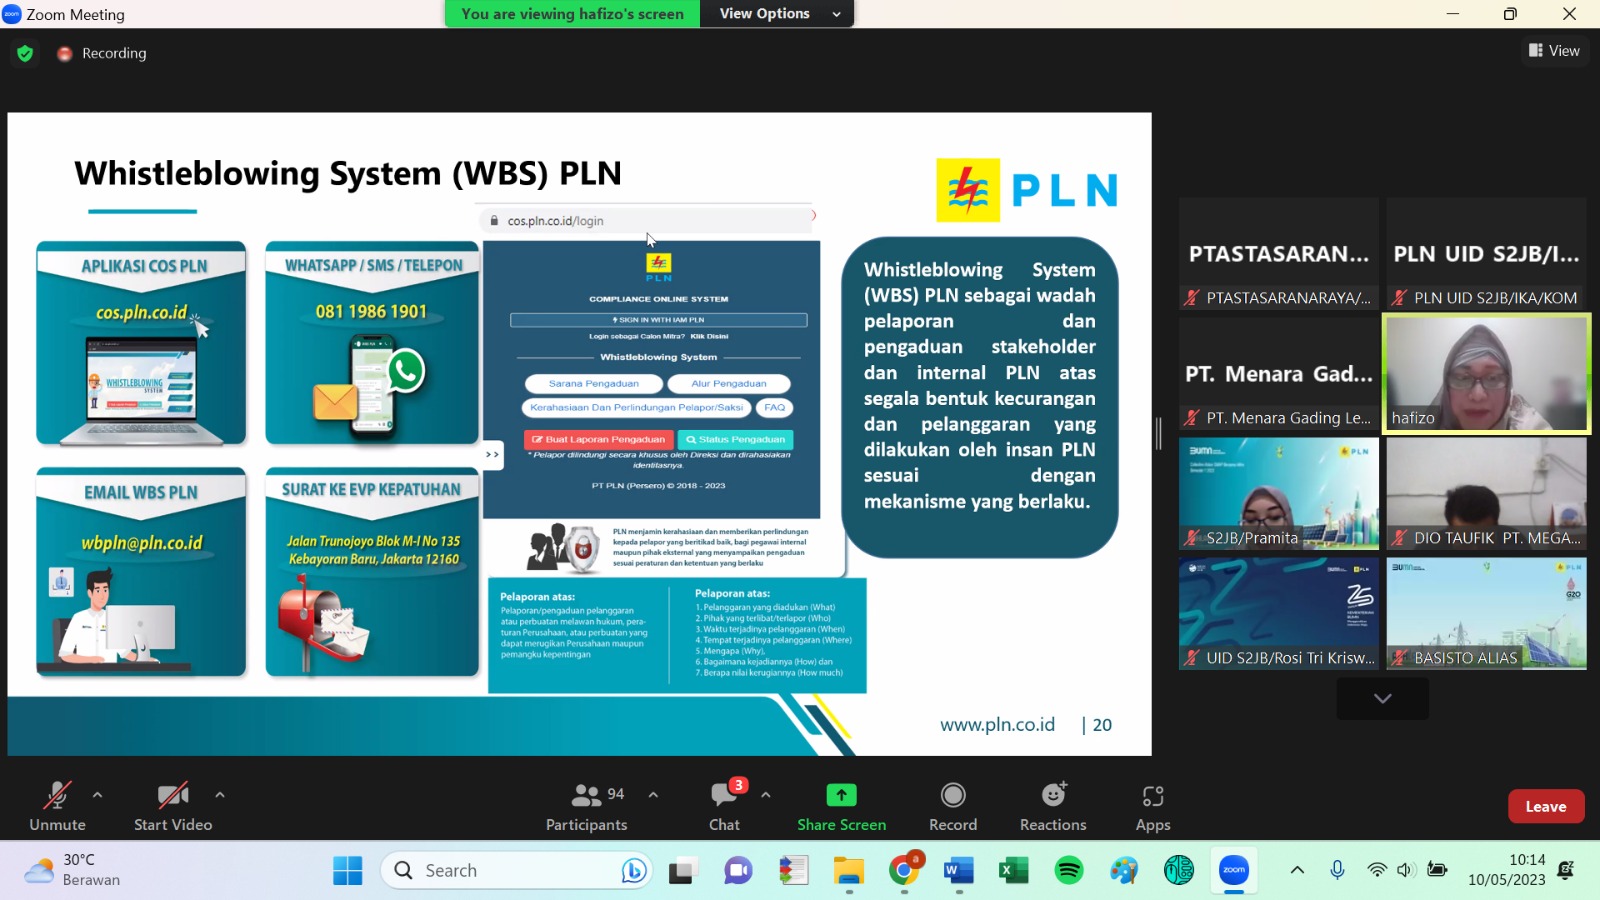Select hafizo's video tile
1600x900 pixels.
[1486, 373]
